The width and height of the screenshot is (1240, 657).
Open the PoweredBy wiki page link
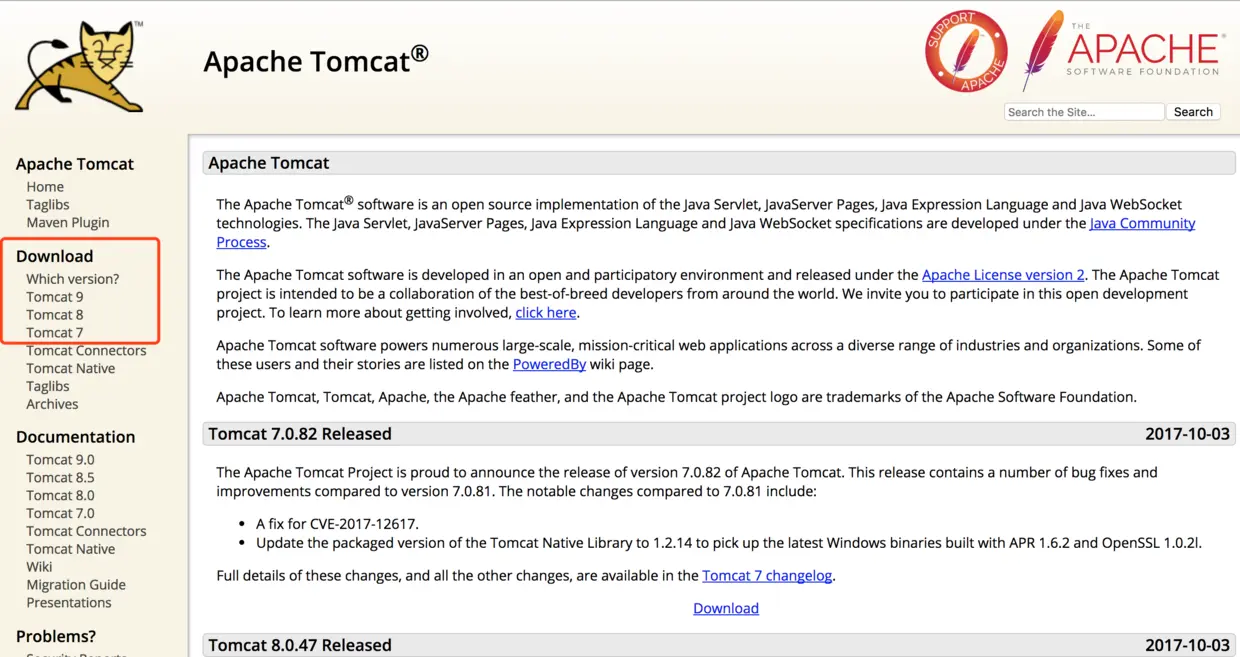point(549,364)
